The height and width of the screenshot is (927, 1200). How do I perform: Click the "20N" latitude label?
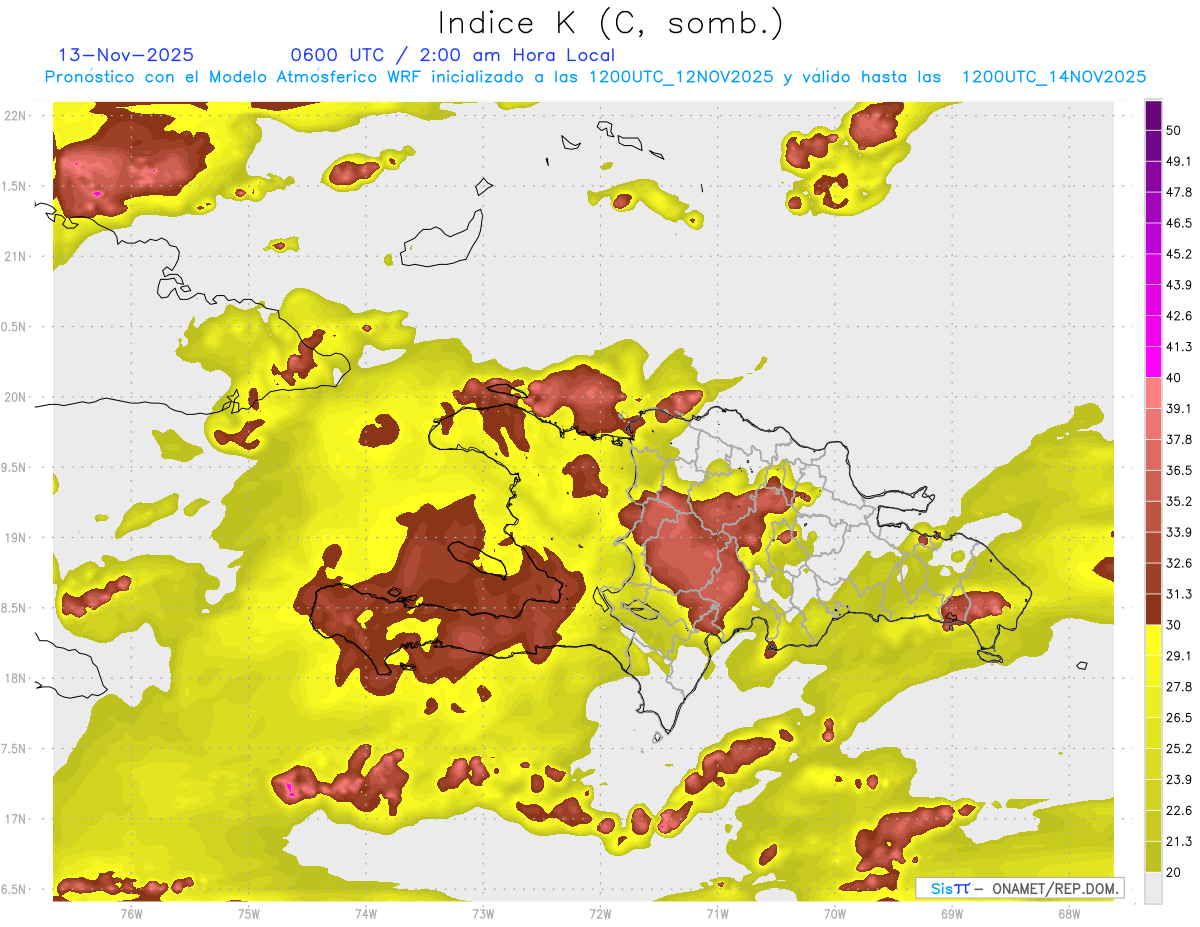15,397
